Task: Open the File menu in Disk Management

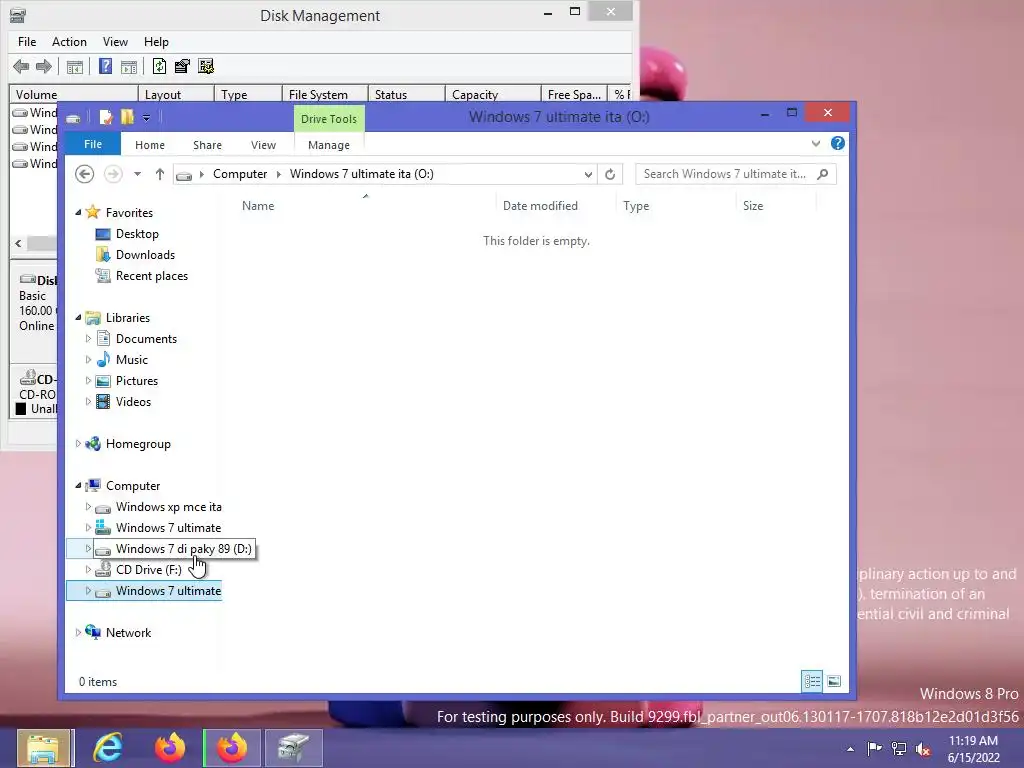Action: (27, 42)
